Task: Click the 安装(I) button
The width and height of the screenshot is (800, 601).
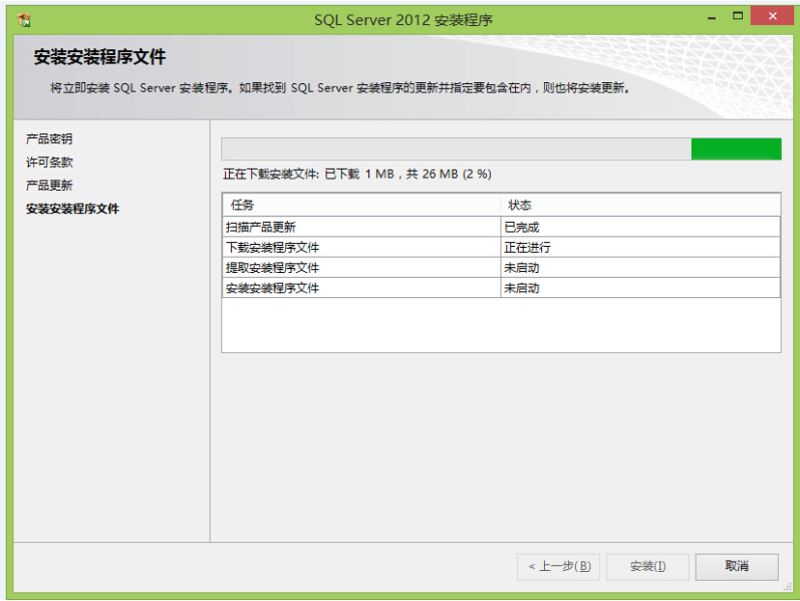Action: point(647,567)
